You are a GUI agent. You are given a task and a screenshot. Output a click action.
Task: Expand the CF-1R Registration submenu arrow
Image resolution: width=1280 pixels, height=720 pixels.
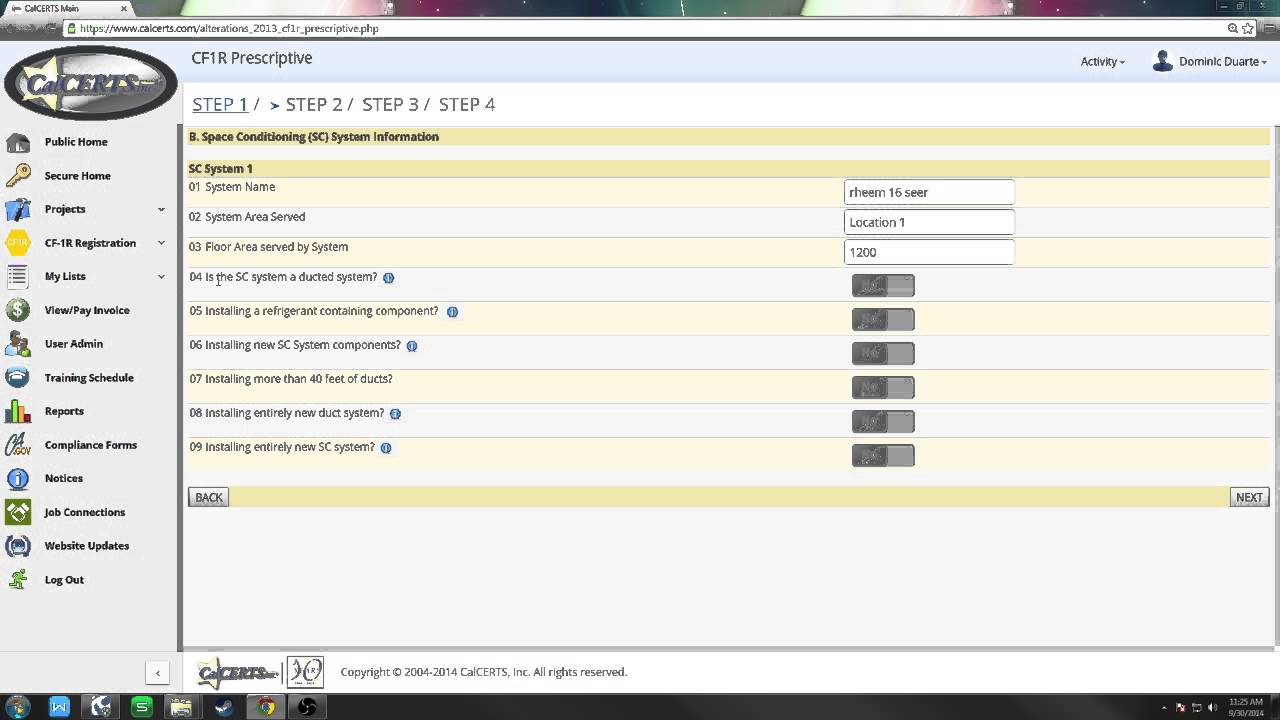[x=161, y=243]
